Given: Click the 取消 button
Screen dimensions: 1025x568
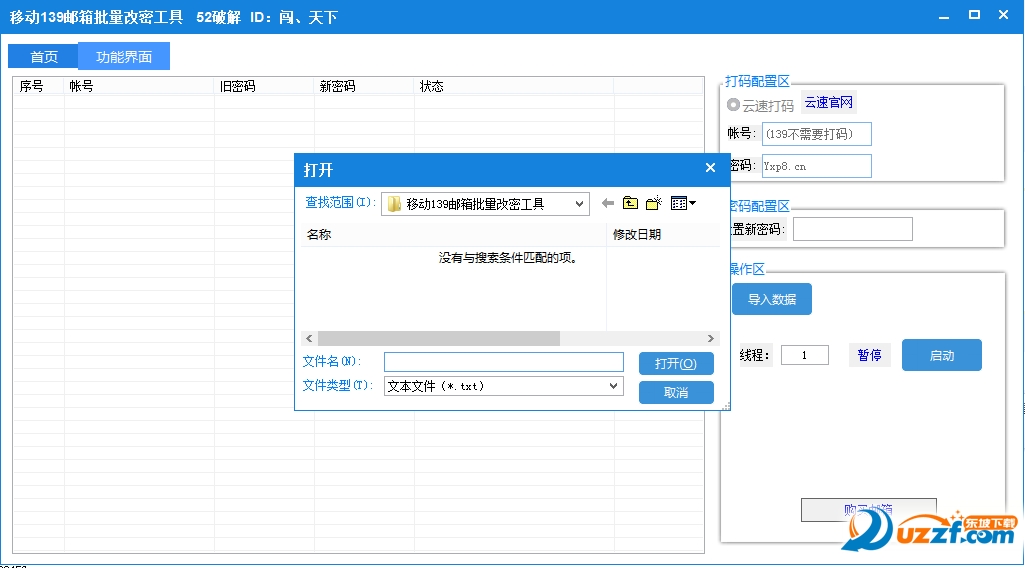Looking at the screenshot, I should (x=676, y=393).
